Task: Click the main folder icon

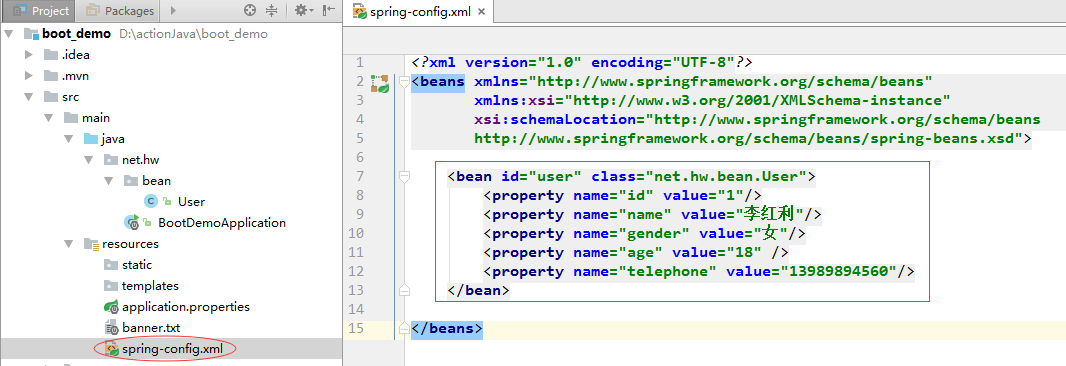Action: coord(71,118)
